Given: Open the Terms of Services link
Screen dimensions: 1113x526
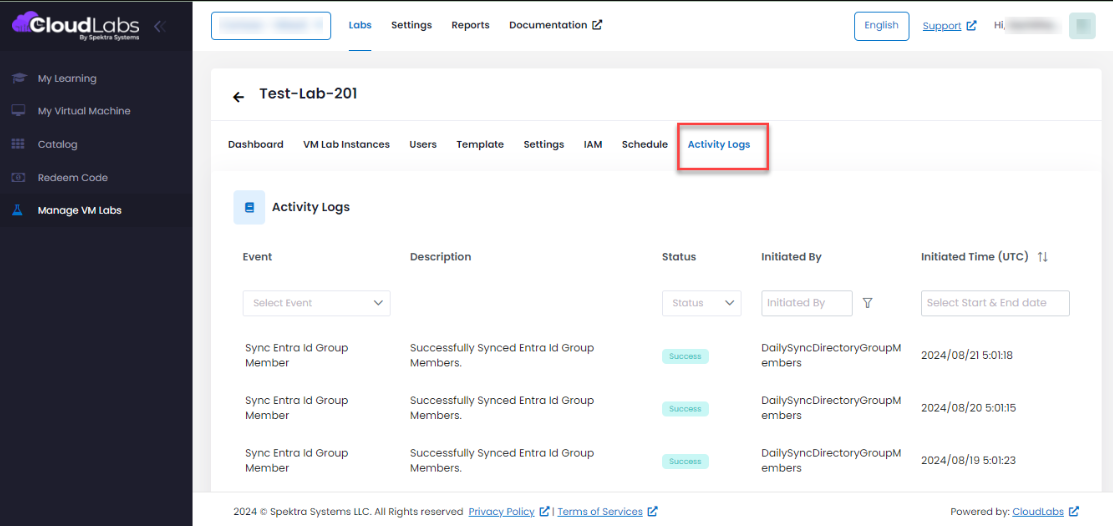Looking at the screenshot, I should click(601, 511).
